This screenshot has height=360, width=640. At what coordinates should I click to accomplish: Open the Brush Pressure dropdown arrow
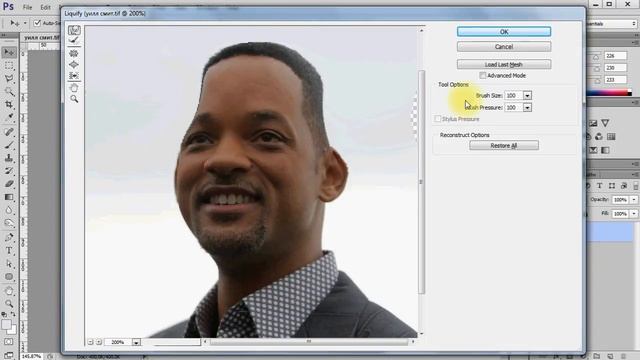(x=527, y=107)
